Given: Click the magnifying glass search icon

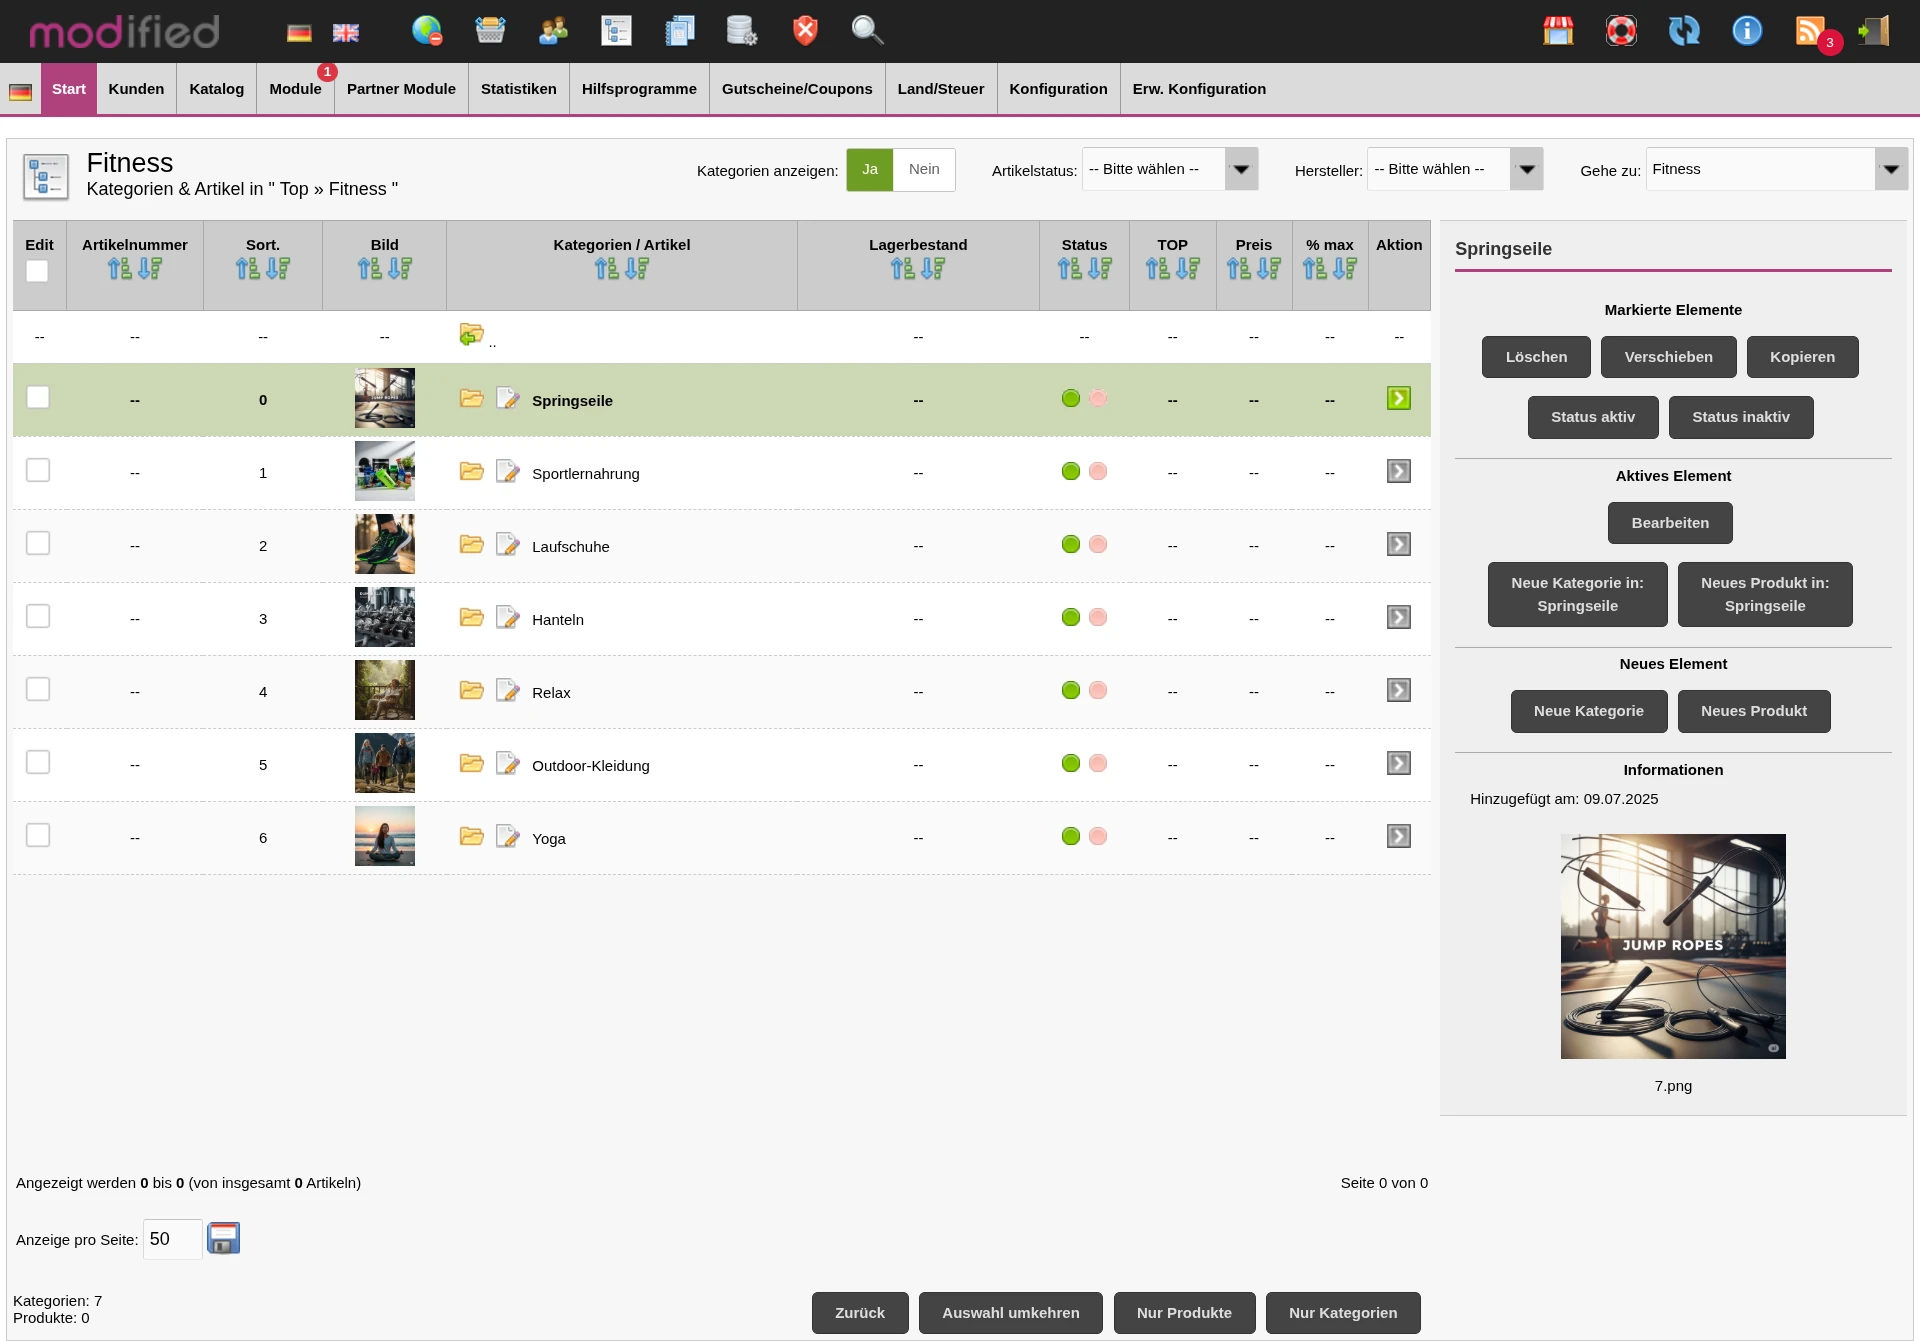Looking at the screenshot, I should click(x=866, y=31).
